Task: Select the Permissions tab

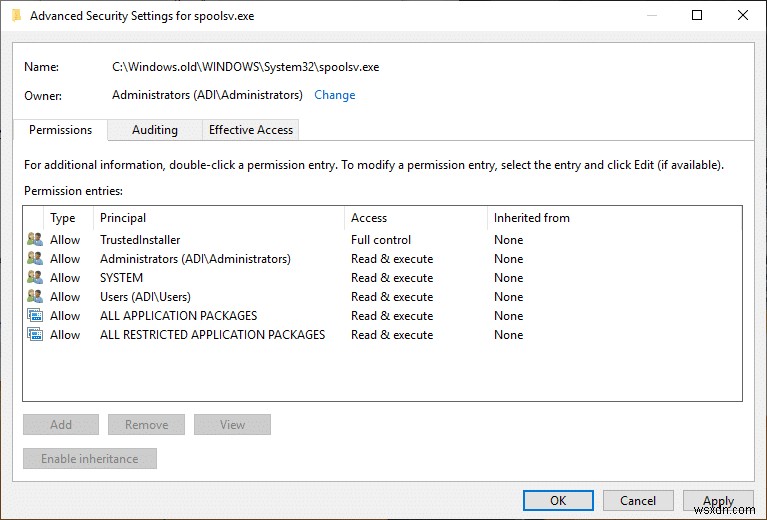Action: (x=60, y=130)
